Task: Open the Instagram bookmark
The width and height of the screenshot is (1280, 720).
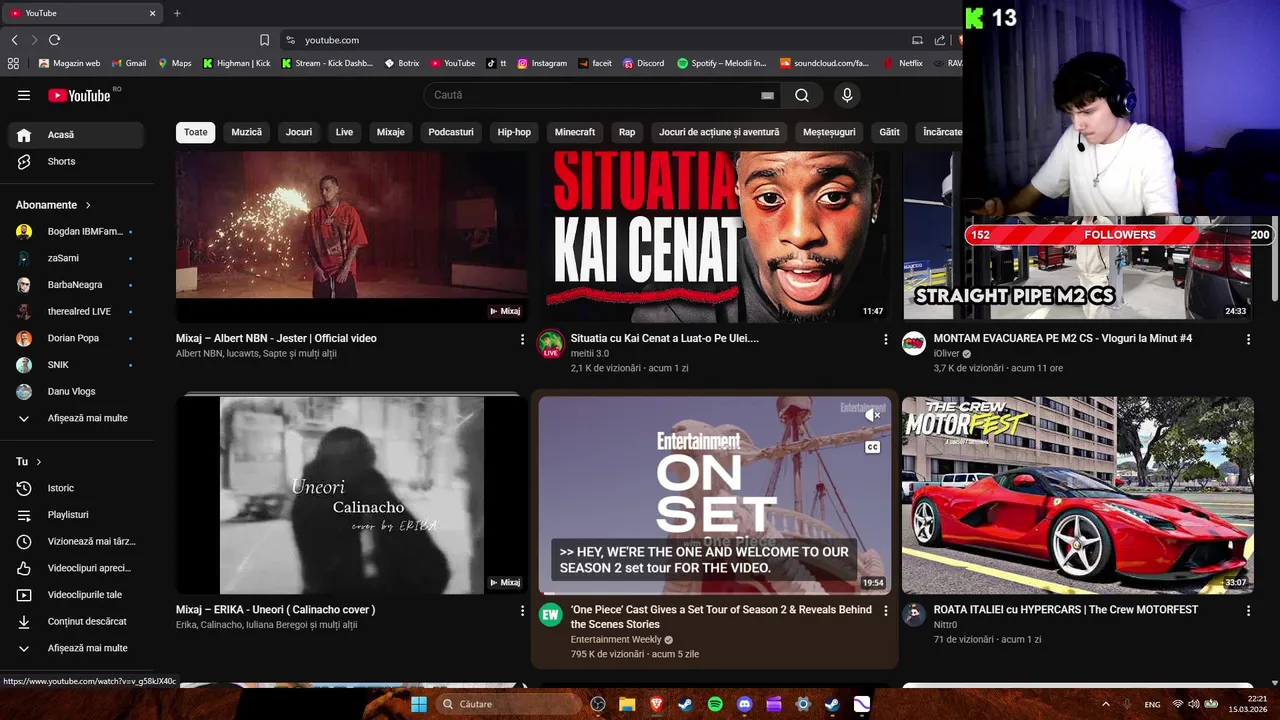Action: pyautogui.click(x=542, y=63)
